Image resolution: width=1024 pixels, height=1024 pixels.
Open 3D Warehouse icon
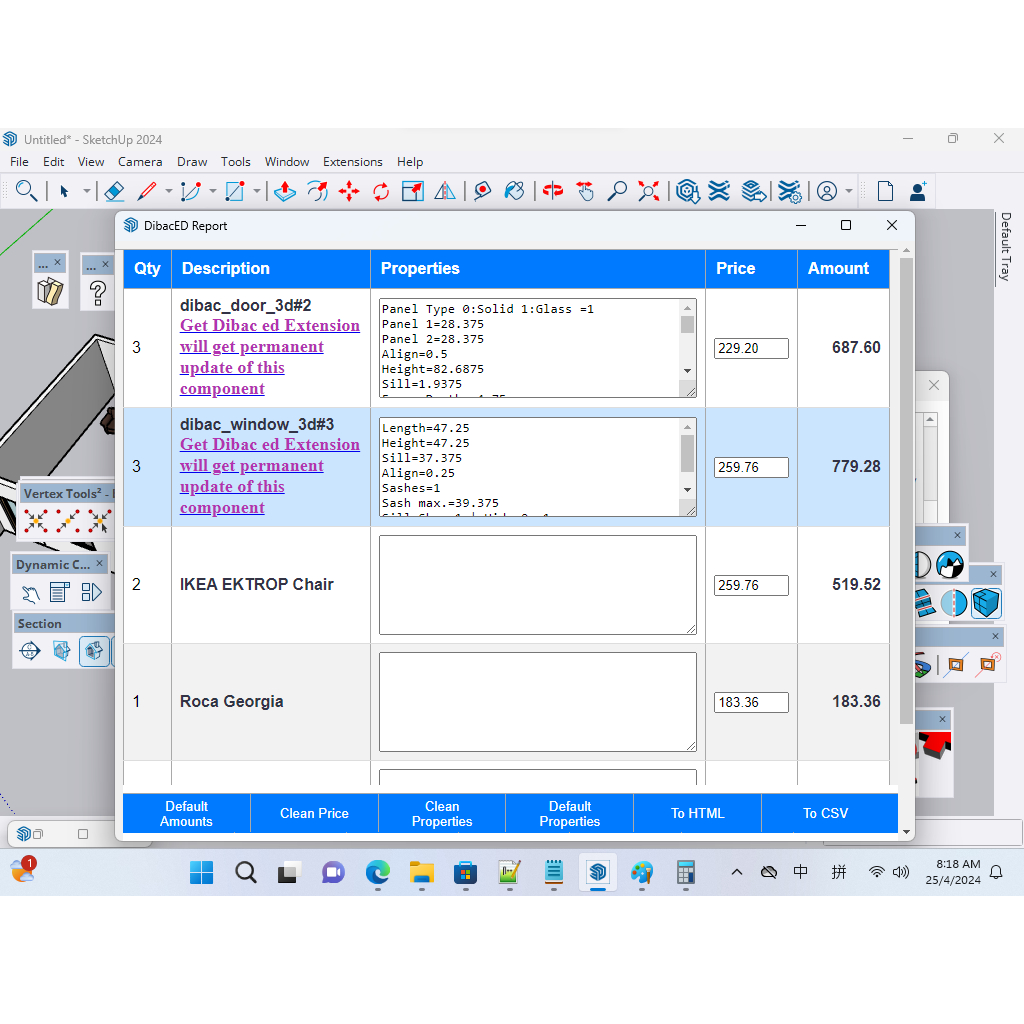pyautogui.click(x=688, y=191)
